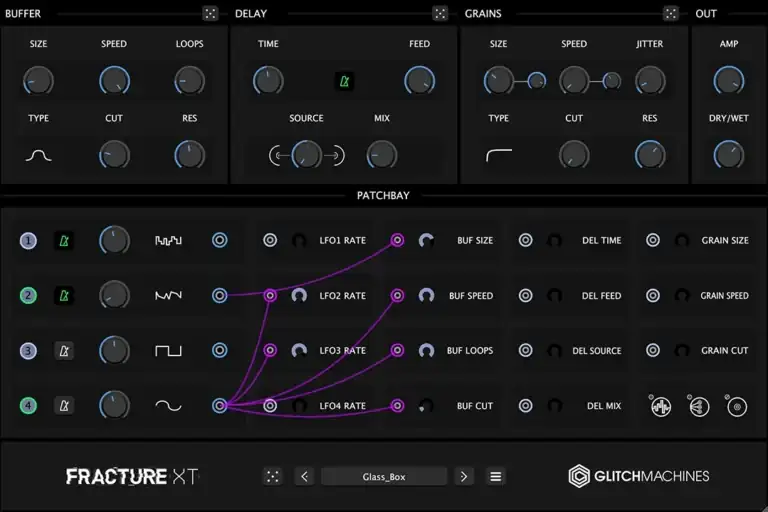Click the waveform icon in patchbay corner

tap(661, 407)
